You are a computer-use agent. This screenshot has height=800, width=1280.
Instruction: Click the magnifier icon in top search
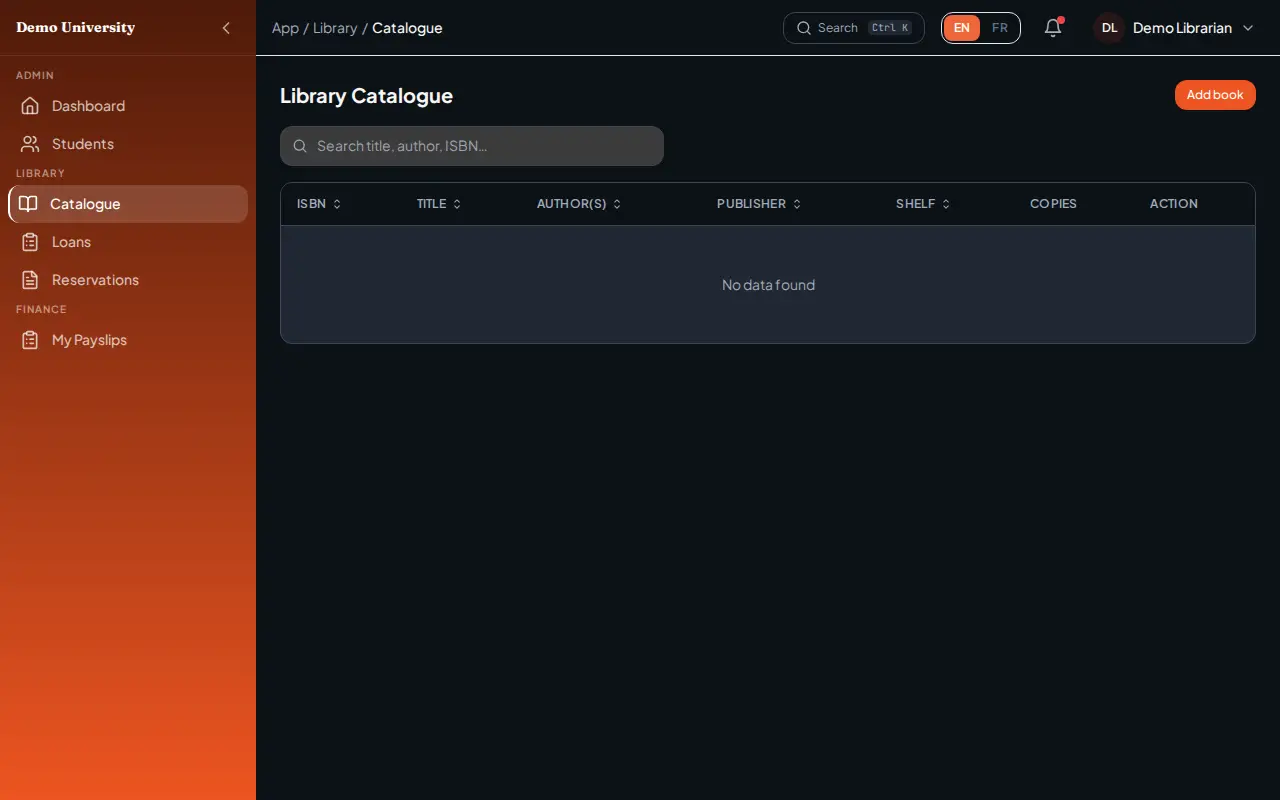[x=803, y=28]
